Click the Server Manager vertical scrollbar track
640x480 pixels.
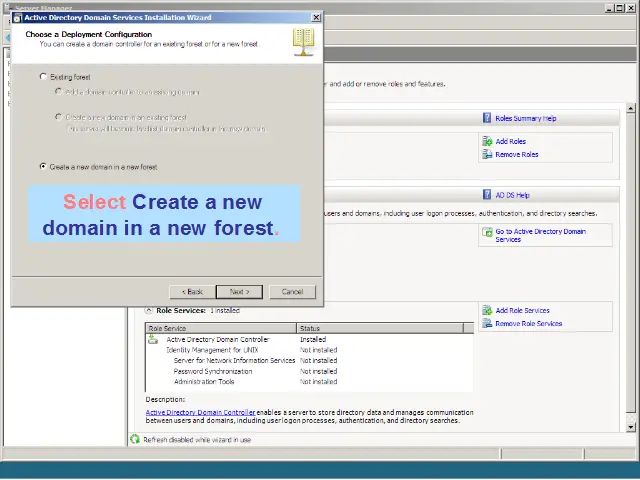click(631, 268)
